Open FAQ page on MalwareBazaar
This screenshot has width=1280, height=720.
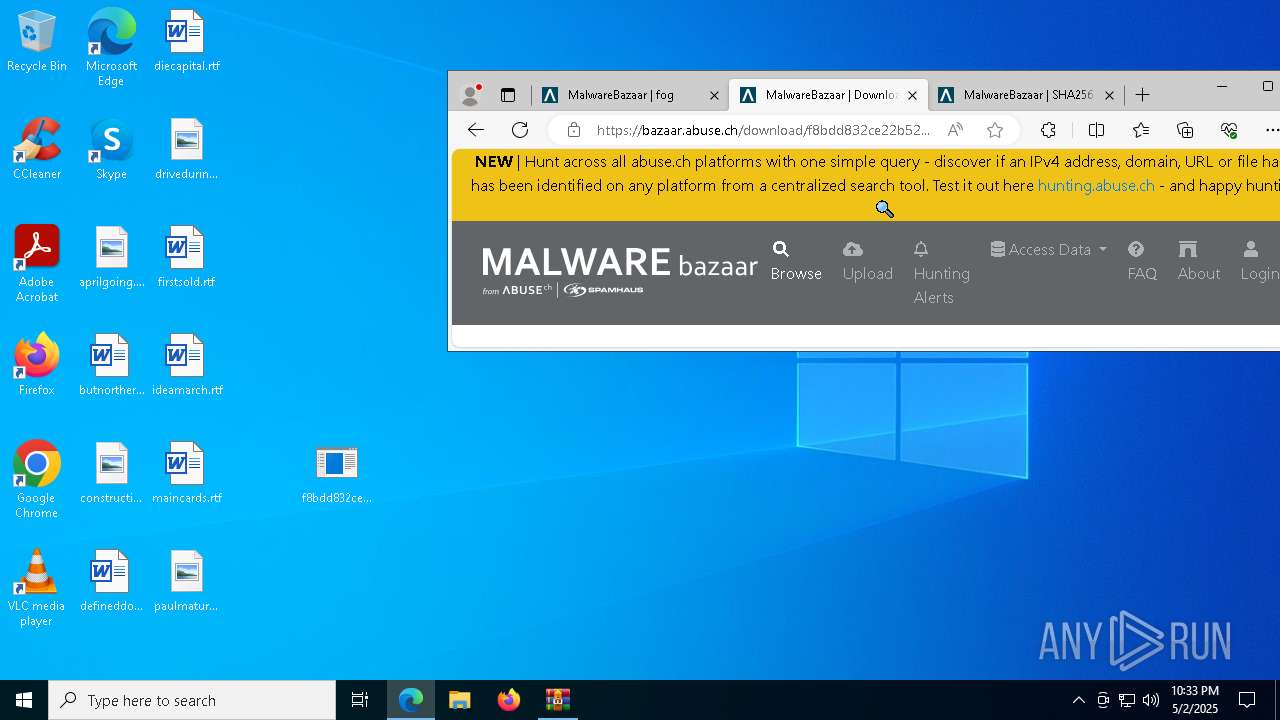tap(1142, 261)
